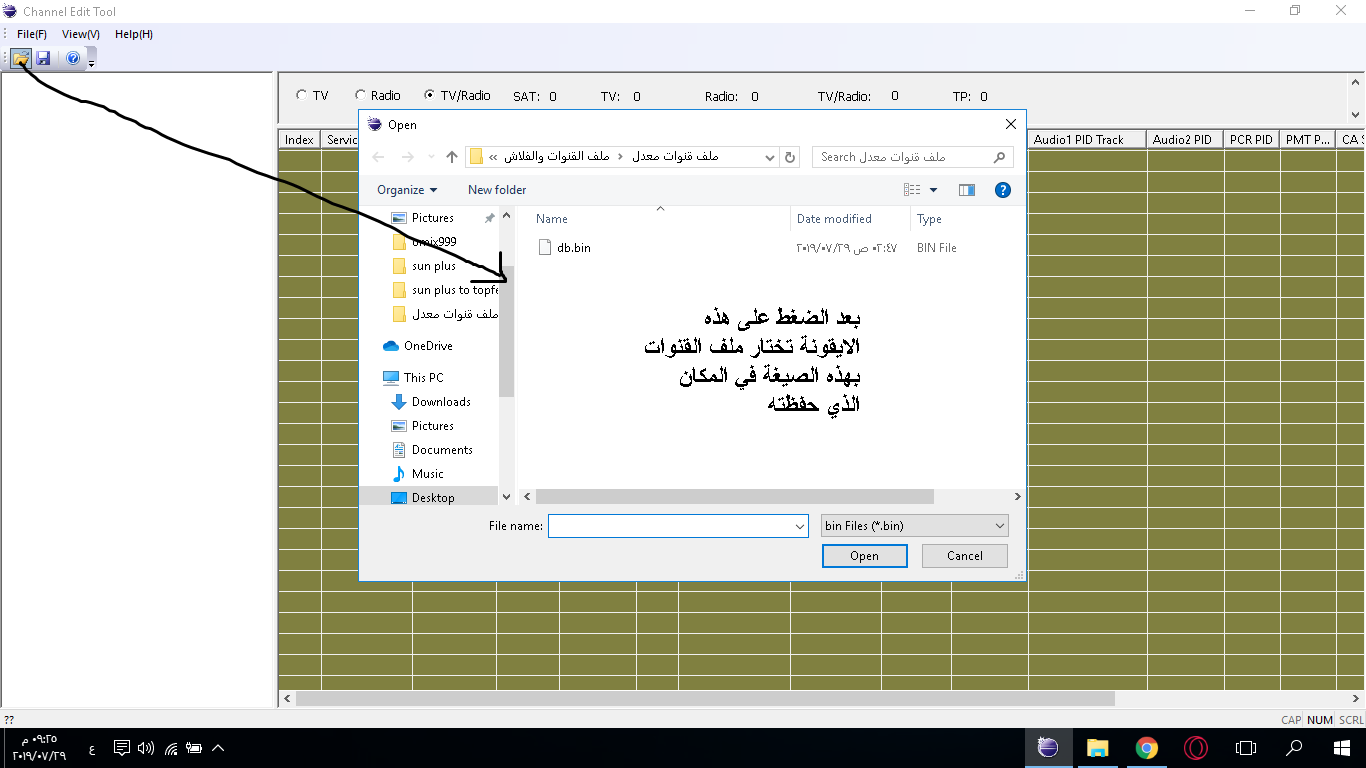The image size is (1366, 768).
Task: Open the Organize dropdown
Action: pyautogui.click(x=407, y=190)
